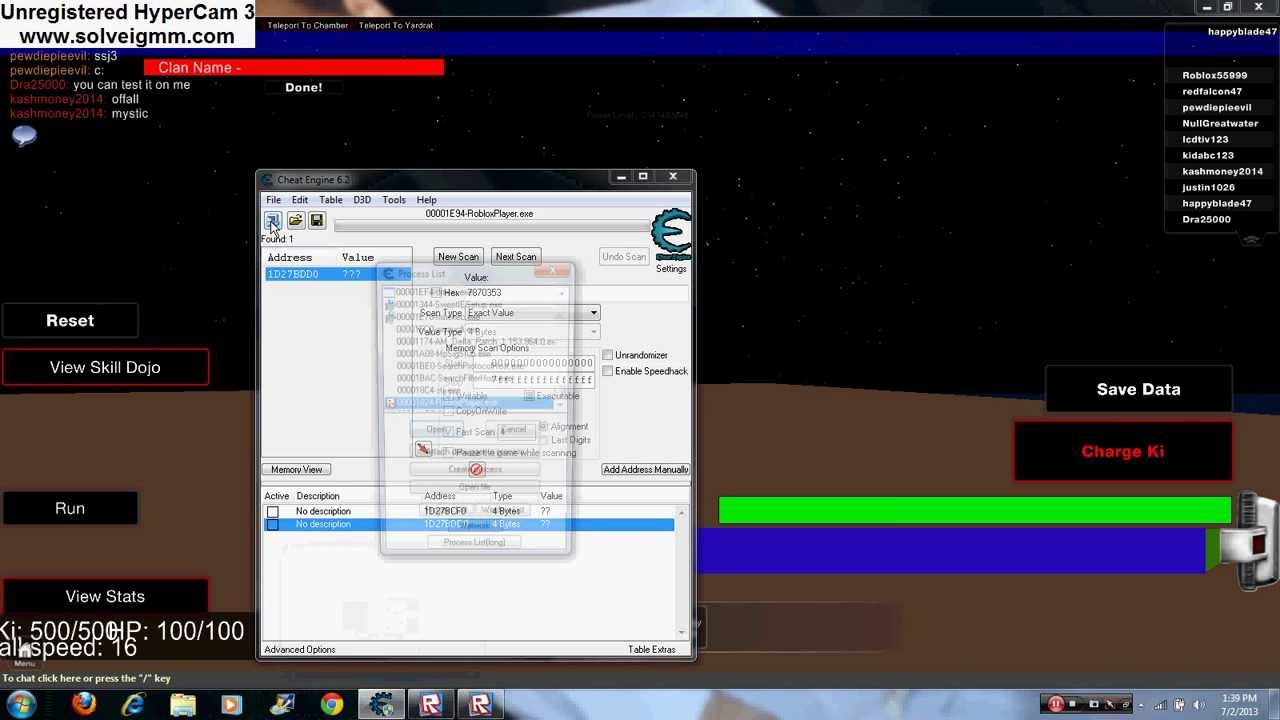
Task: Toggle Pause the game while scanning
Action: [x=449, y=453]
